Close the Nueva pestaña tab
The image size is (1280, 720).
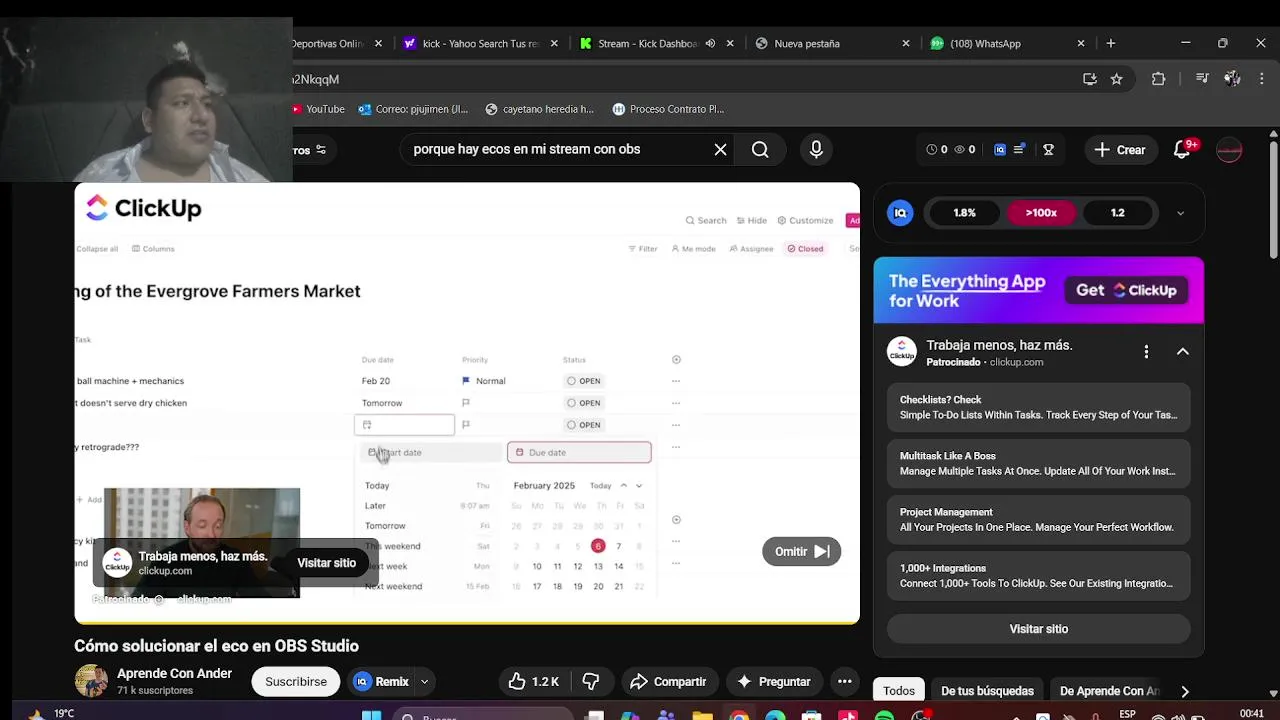[906, 44]
